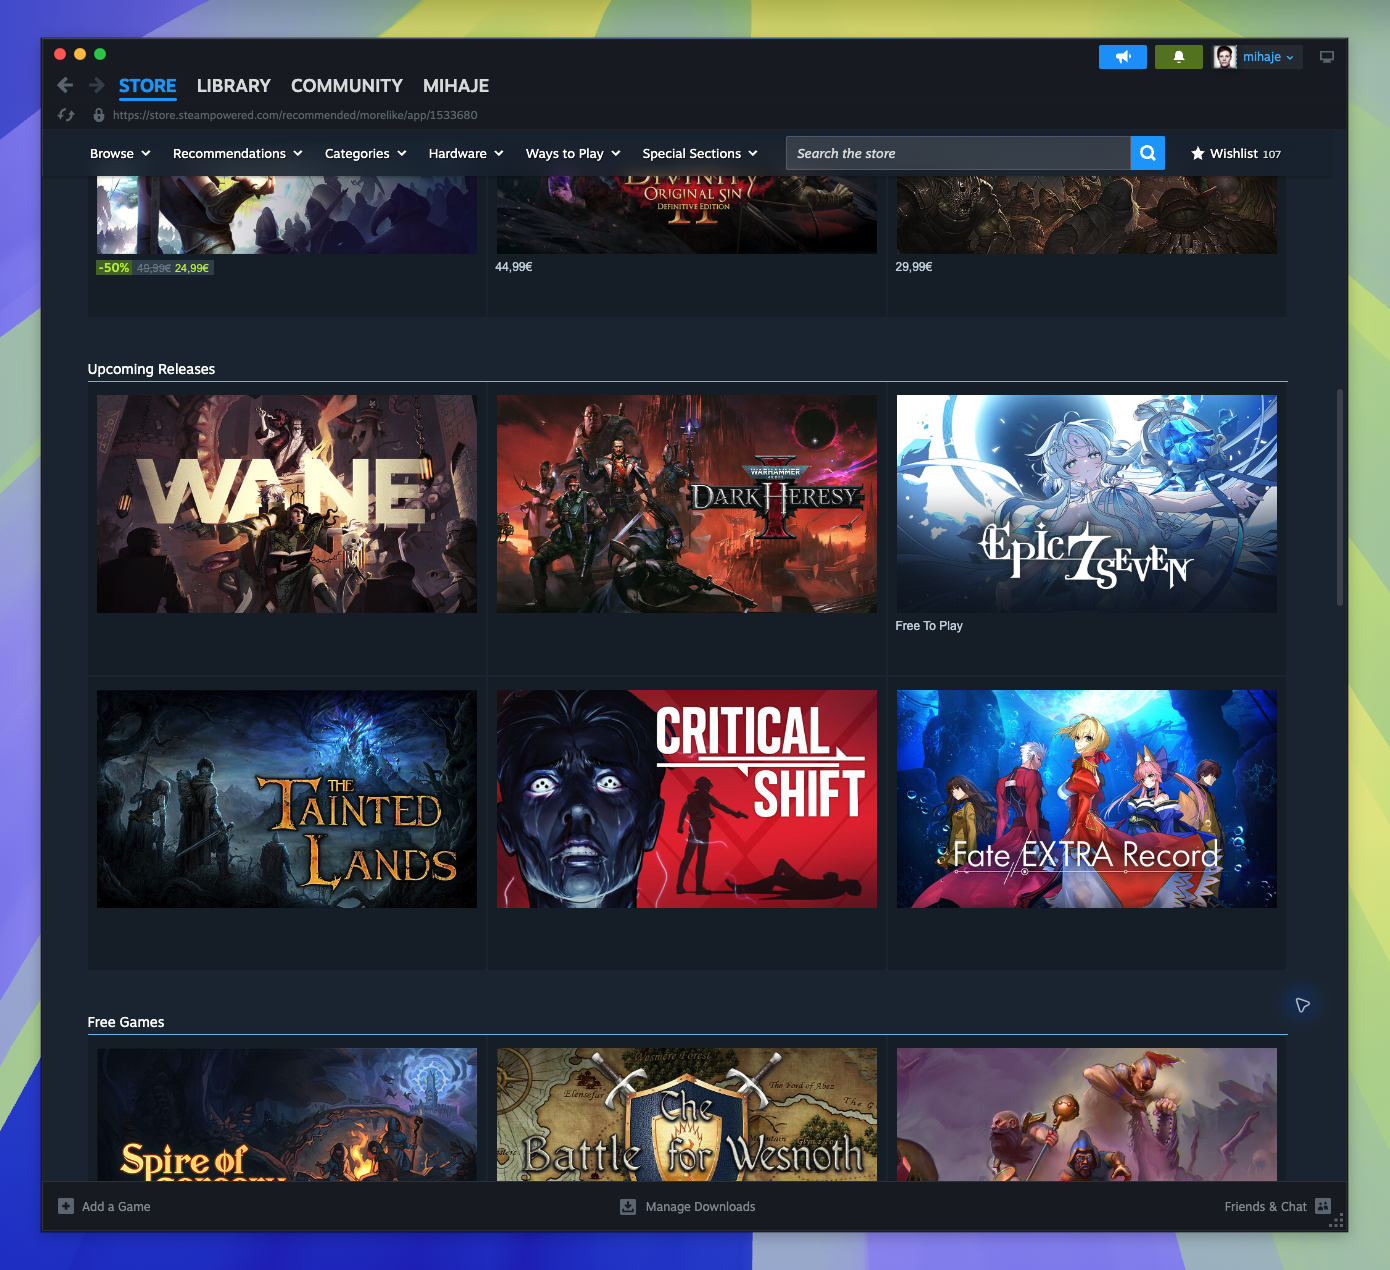This screenshot has height=1270, width=1390.
Task: Open the Dark Heresy game thumbnail
Action: coord(687,504)
